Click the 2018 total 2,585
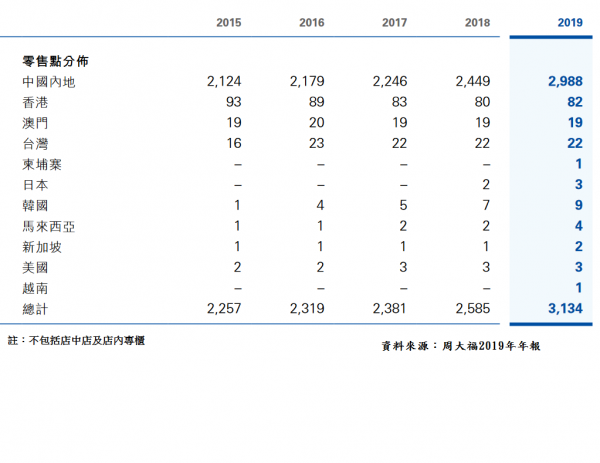The width and height of the screenshot is (600, 463). (473, 309)
